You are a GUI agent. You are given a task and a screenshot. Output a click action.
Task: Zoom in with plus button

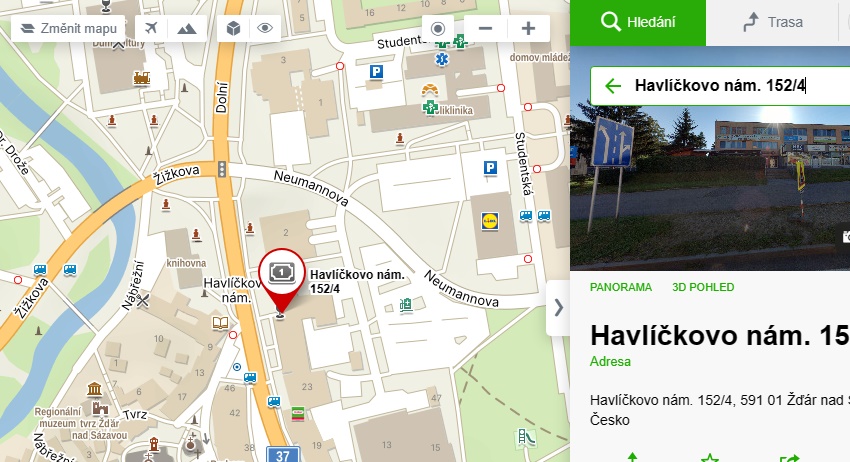pyautogui.click(x=529, y=29)
